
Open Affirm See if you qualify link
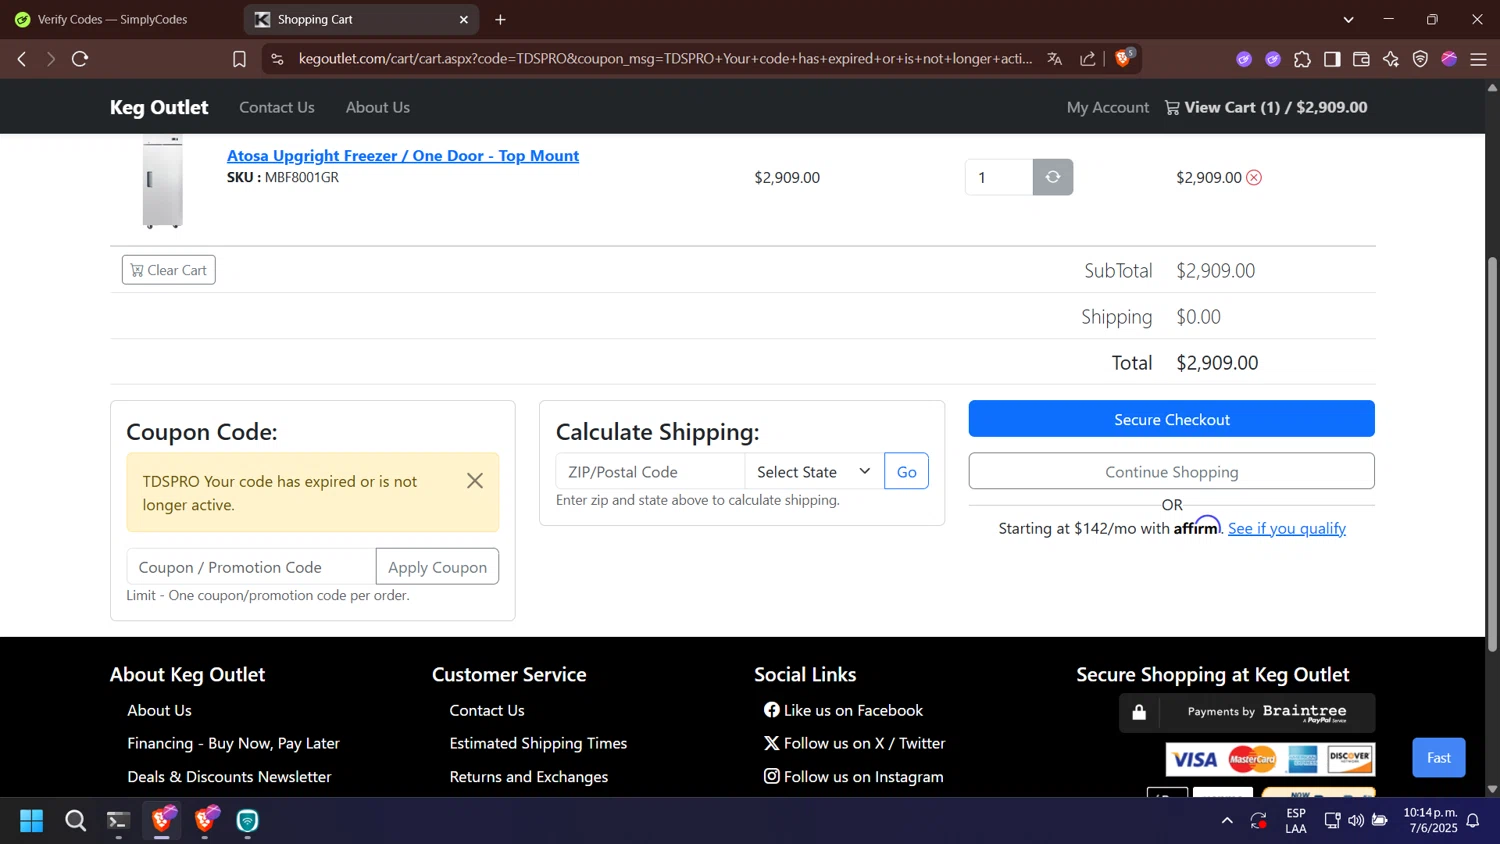pos(1287,528)
